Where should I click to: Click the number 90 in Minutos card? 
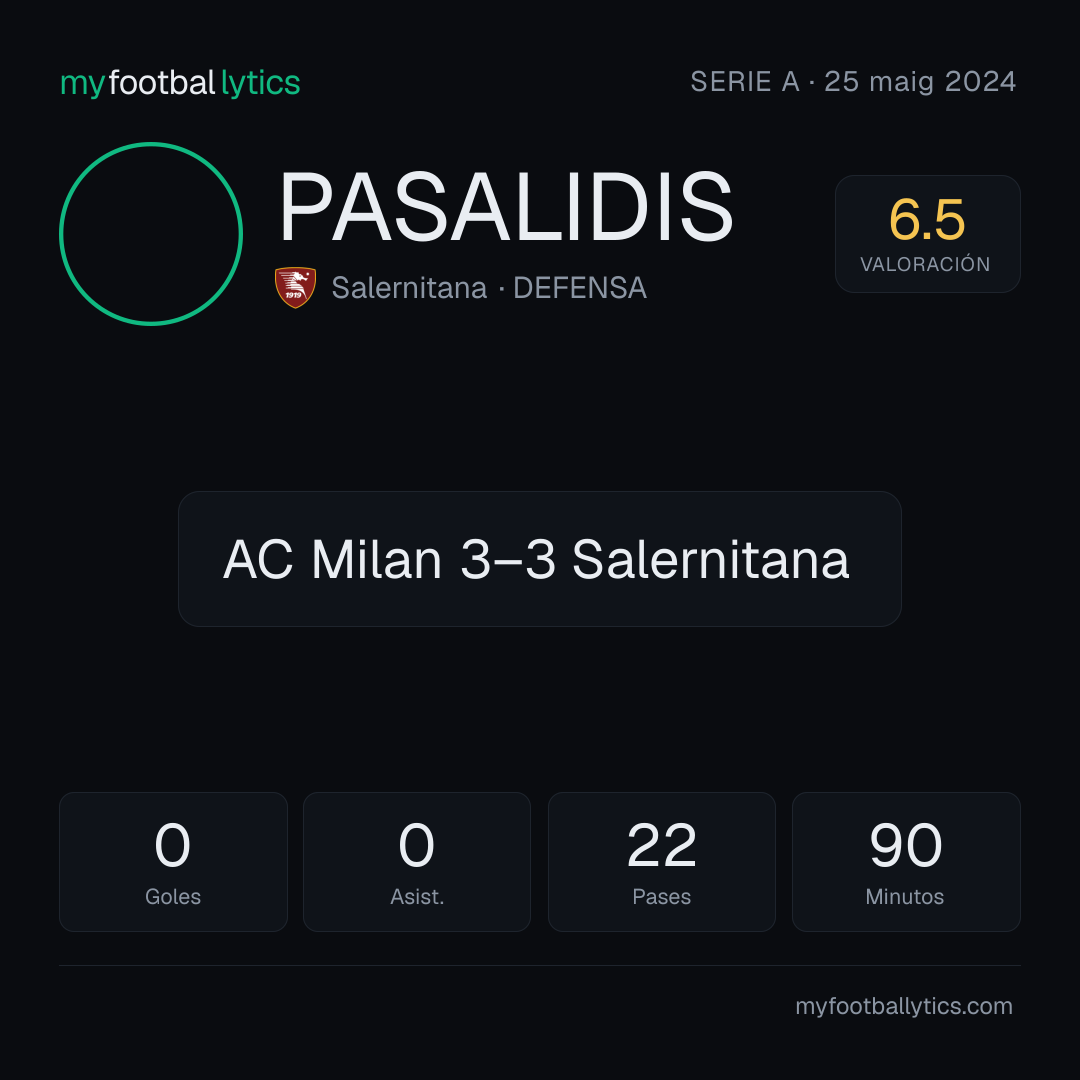[906, 844]
